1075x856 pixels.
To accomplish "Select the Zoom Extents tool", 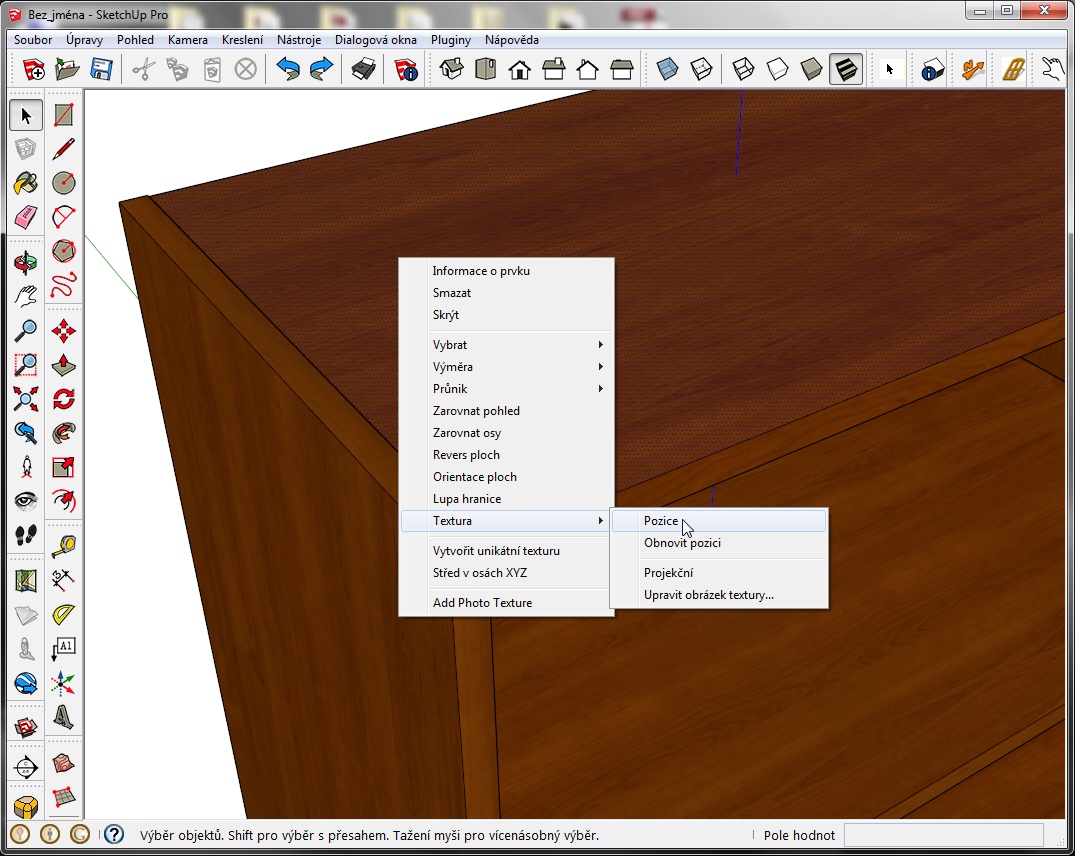I will click(26, 398).
